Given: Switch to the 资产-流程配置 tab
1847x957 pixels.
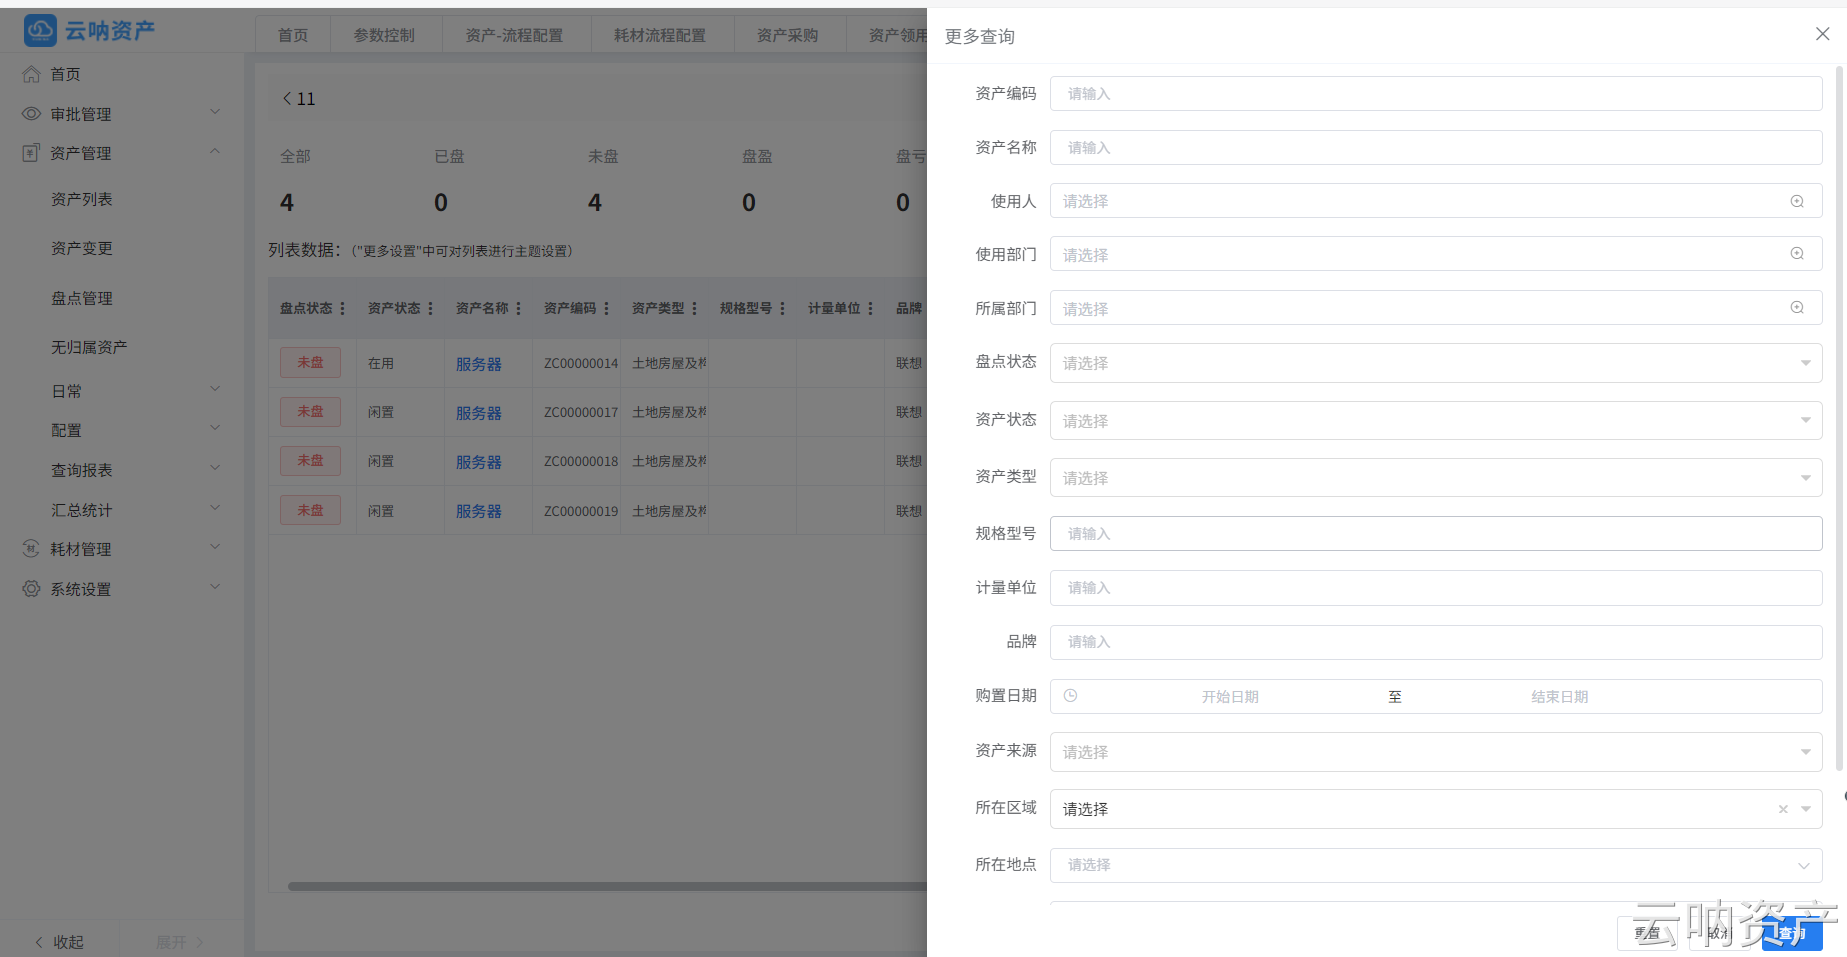Looking at the screenshot, I should tap(514, 35).
